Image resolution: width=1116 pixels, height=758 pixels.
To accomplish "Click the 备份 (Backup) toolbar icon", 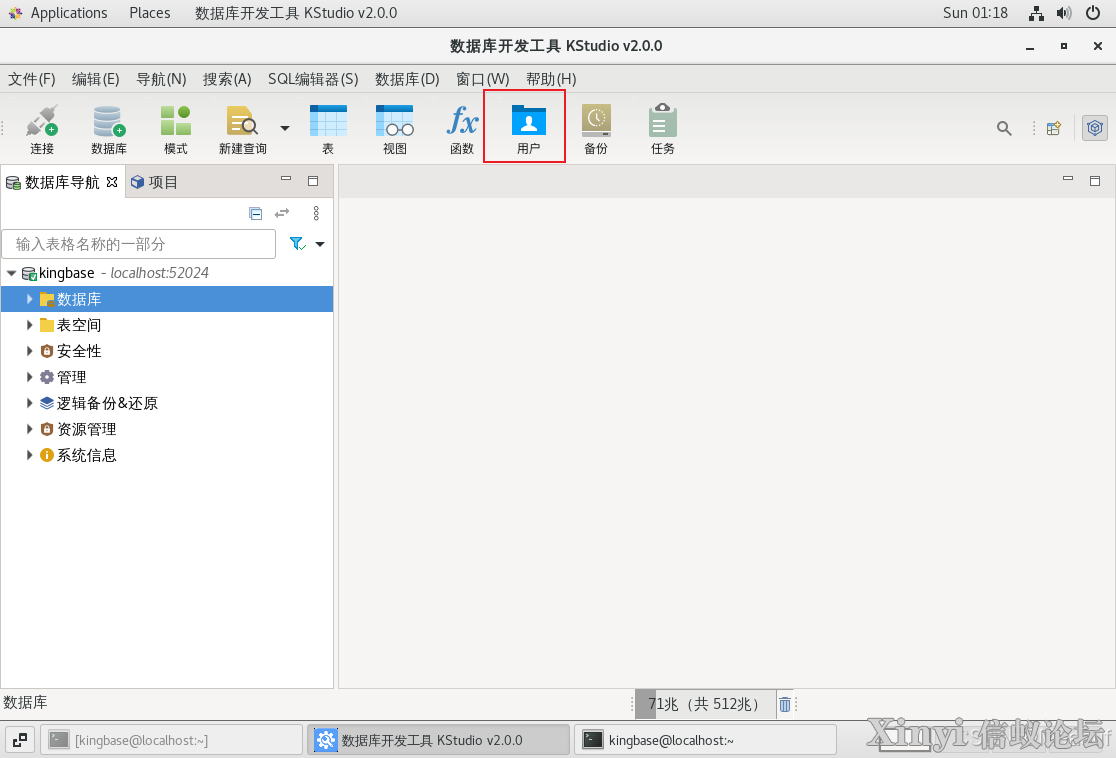I will coord(596,128).
